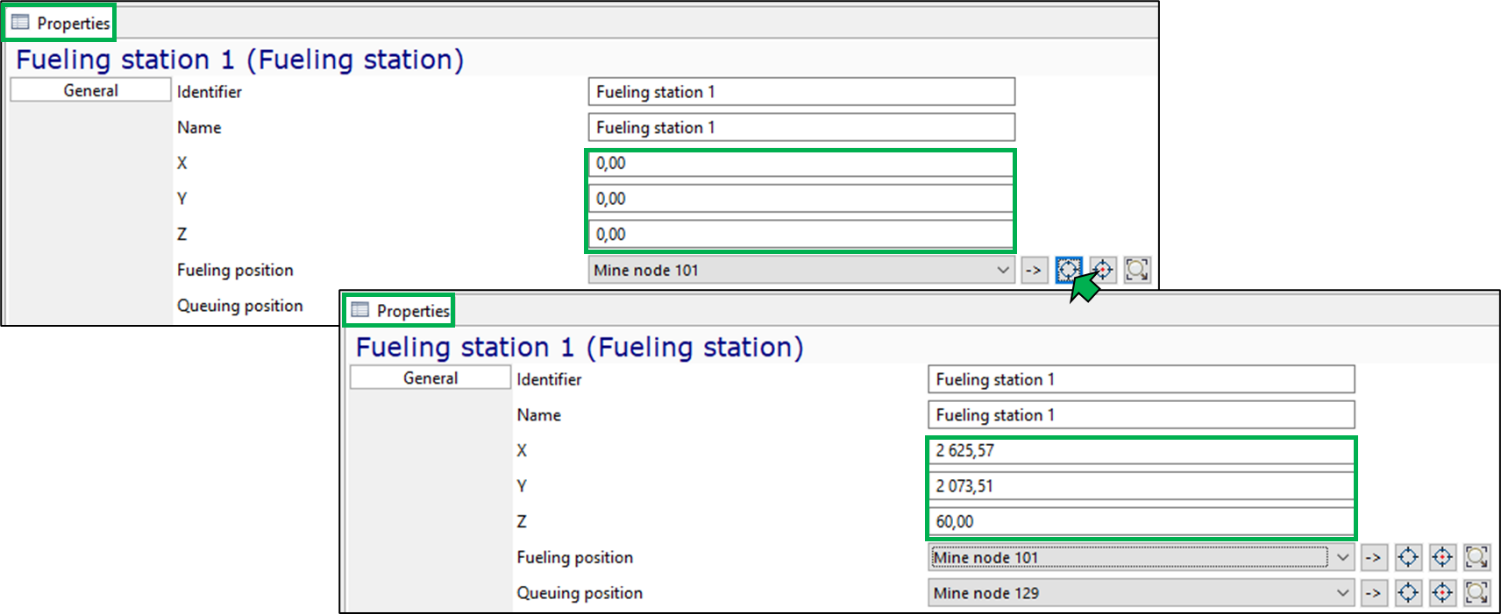This screenshot has height=614, width=1501.
Task: Click the 'Queuing position' label in the back window
Action: pyautogui.click(x=240, y=306)
